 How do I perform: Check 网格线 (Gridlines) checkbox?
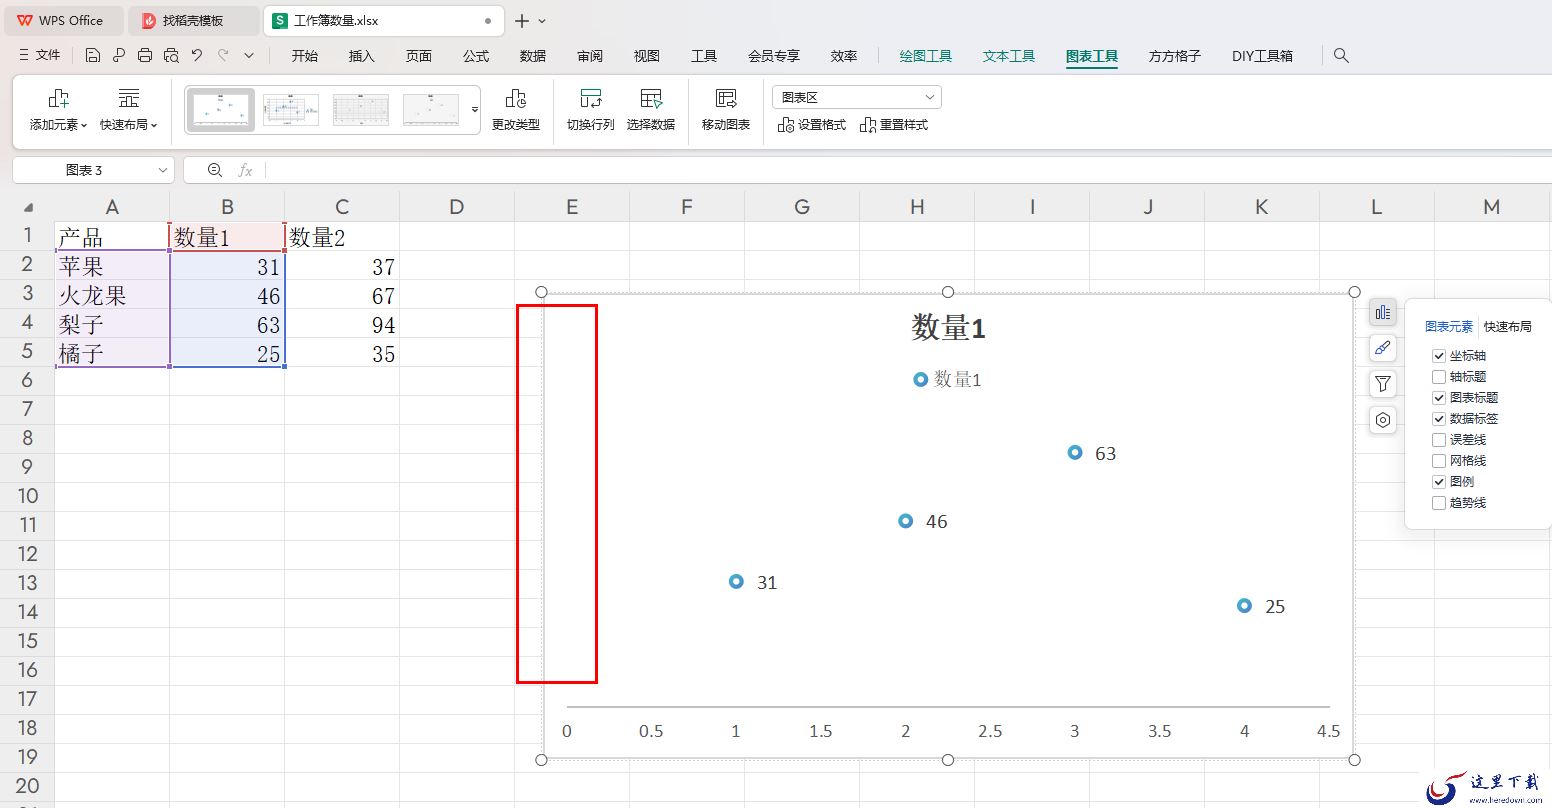tap(1439, 461)
